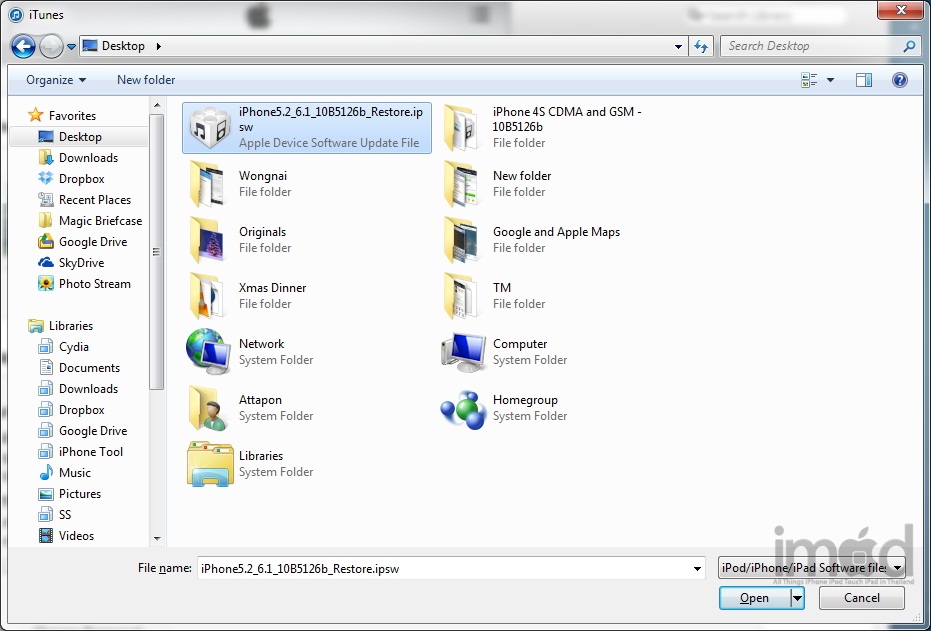Click the Change your view icon
This screenshot has height=631, width=931.
point(809,80)
